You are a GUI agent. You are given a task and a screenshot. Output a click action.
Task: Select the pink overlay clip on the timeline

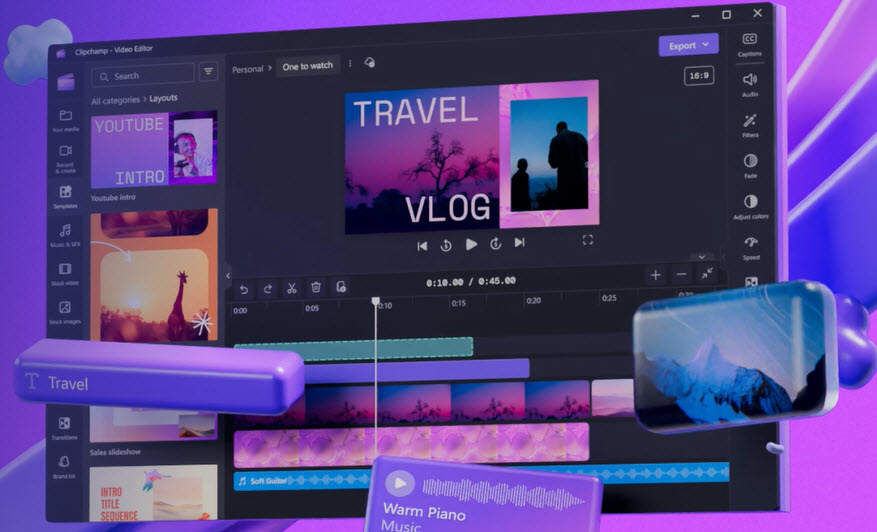tap(411, 445)
